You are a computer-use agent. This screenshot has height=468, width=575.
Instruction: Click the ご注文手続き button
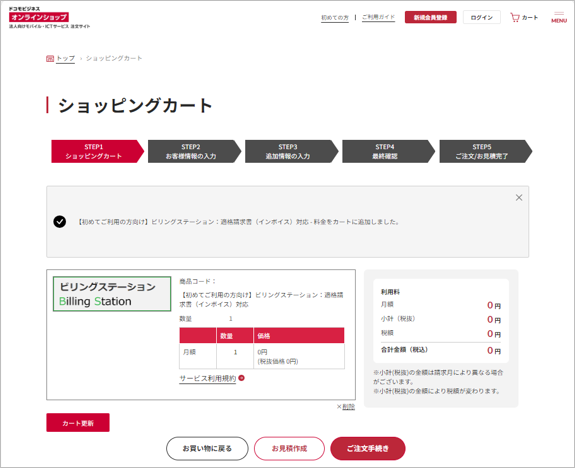pos(368,448)
